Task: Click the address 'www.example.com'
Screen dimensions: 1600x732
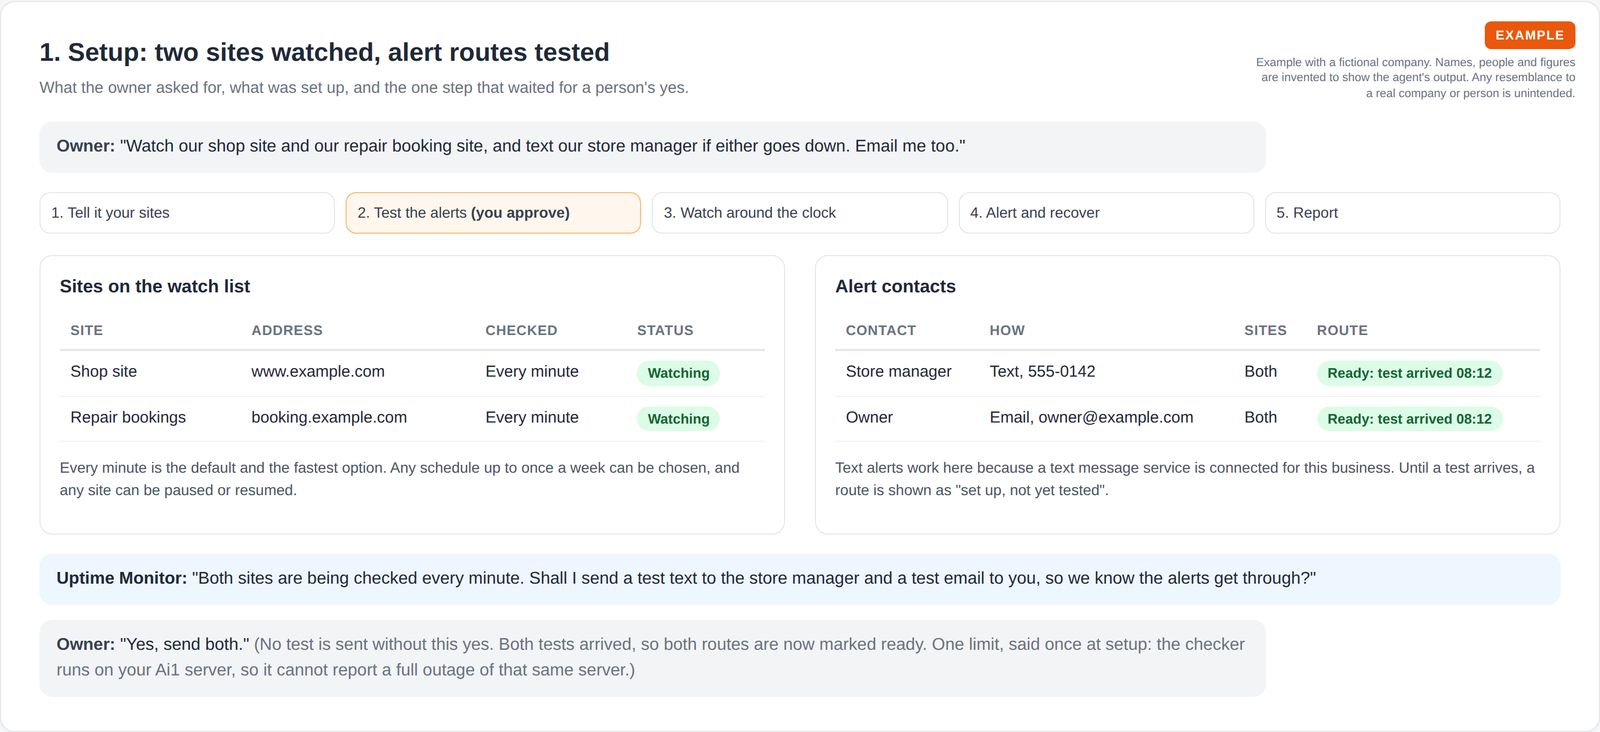Action: 318,372
